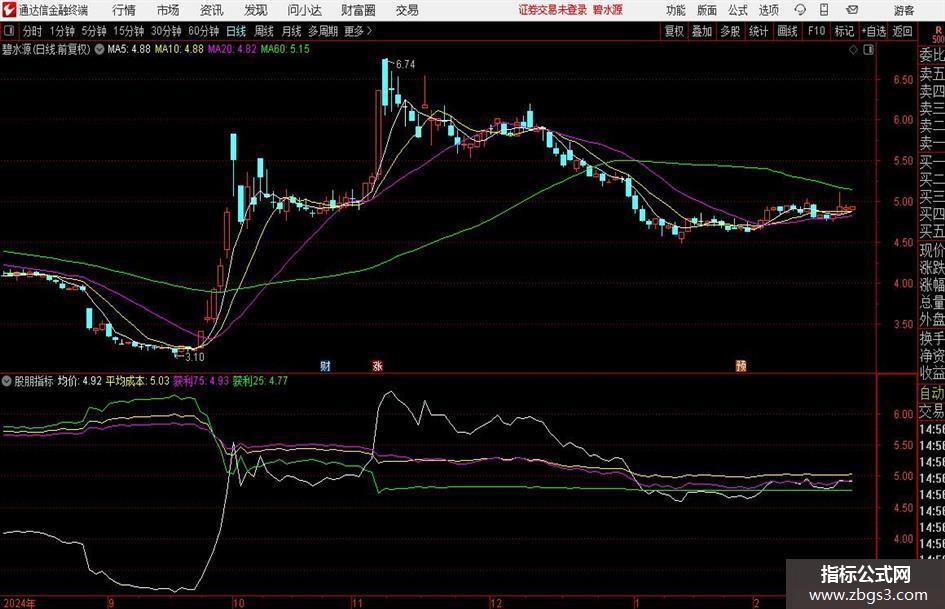945x609 pixels.
Task: Click the 均价: 4.92 label
Action: [80, 381]
